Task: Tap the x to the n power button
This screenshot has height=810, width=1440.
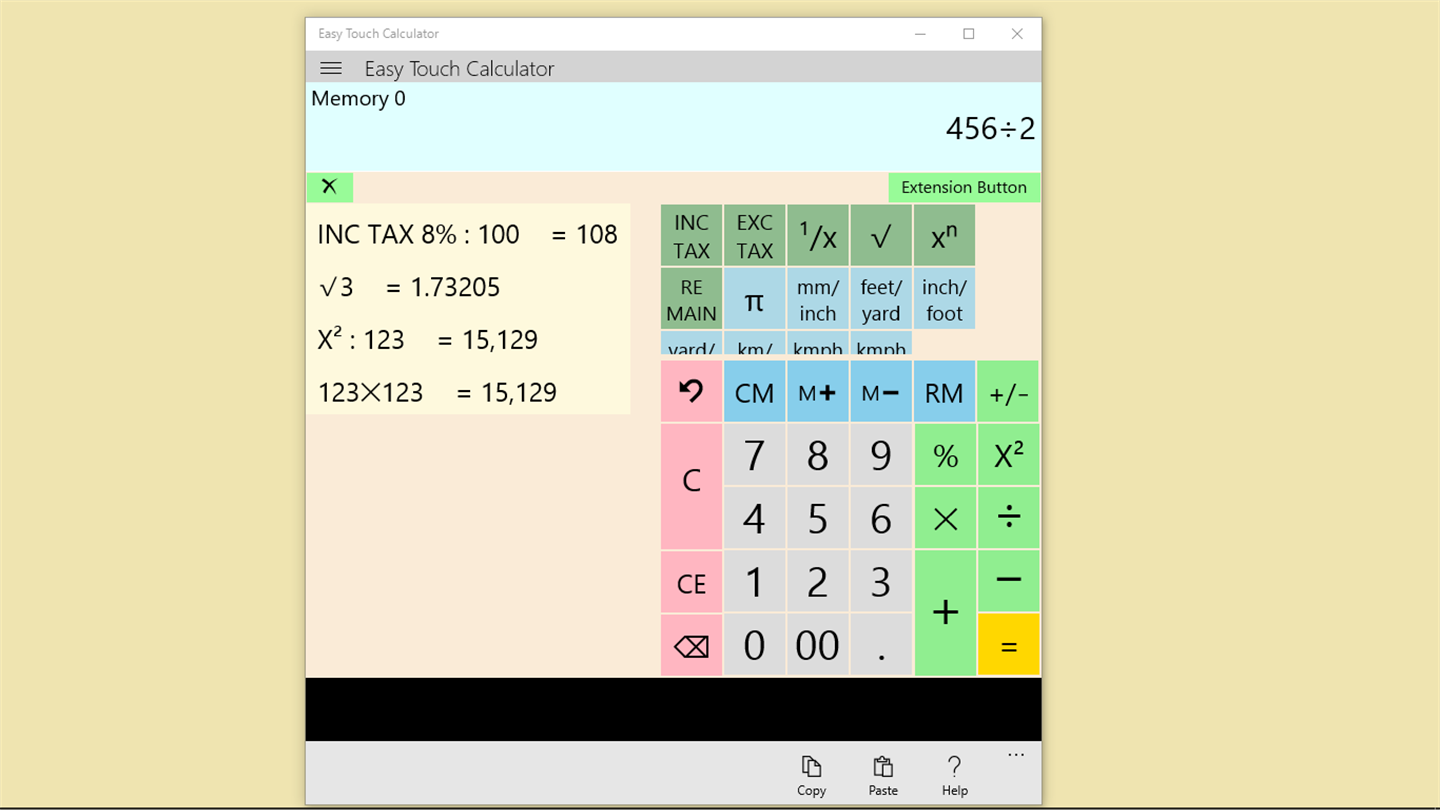Action: [944, 236]
